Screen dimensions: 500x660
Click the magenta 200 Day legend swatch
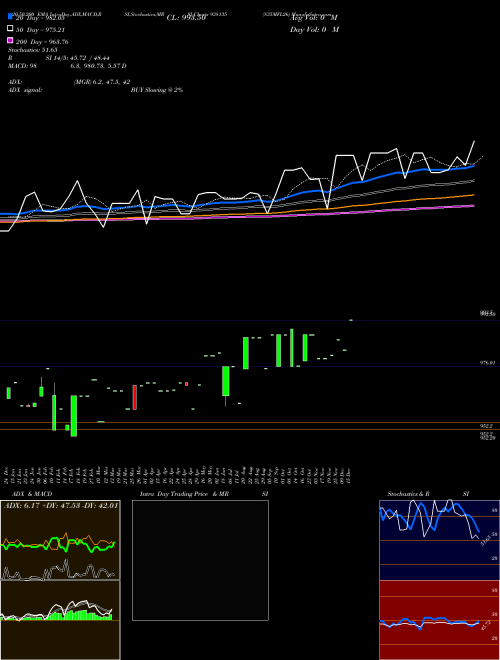11,40
